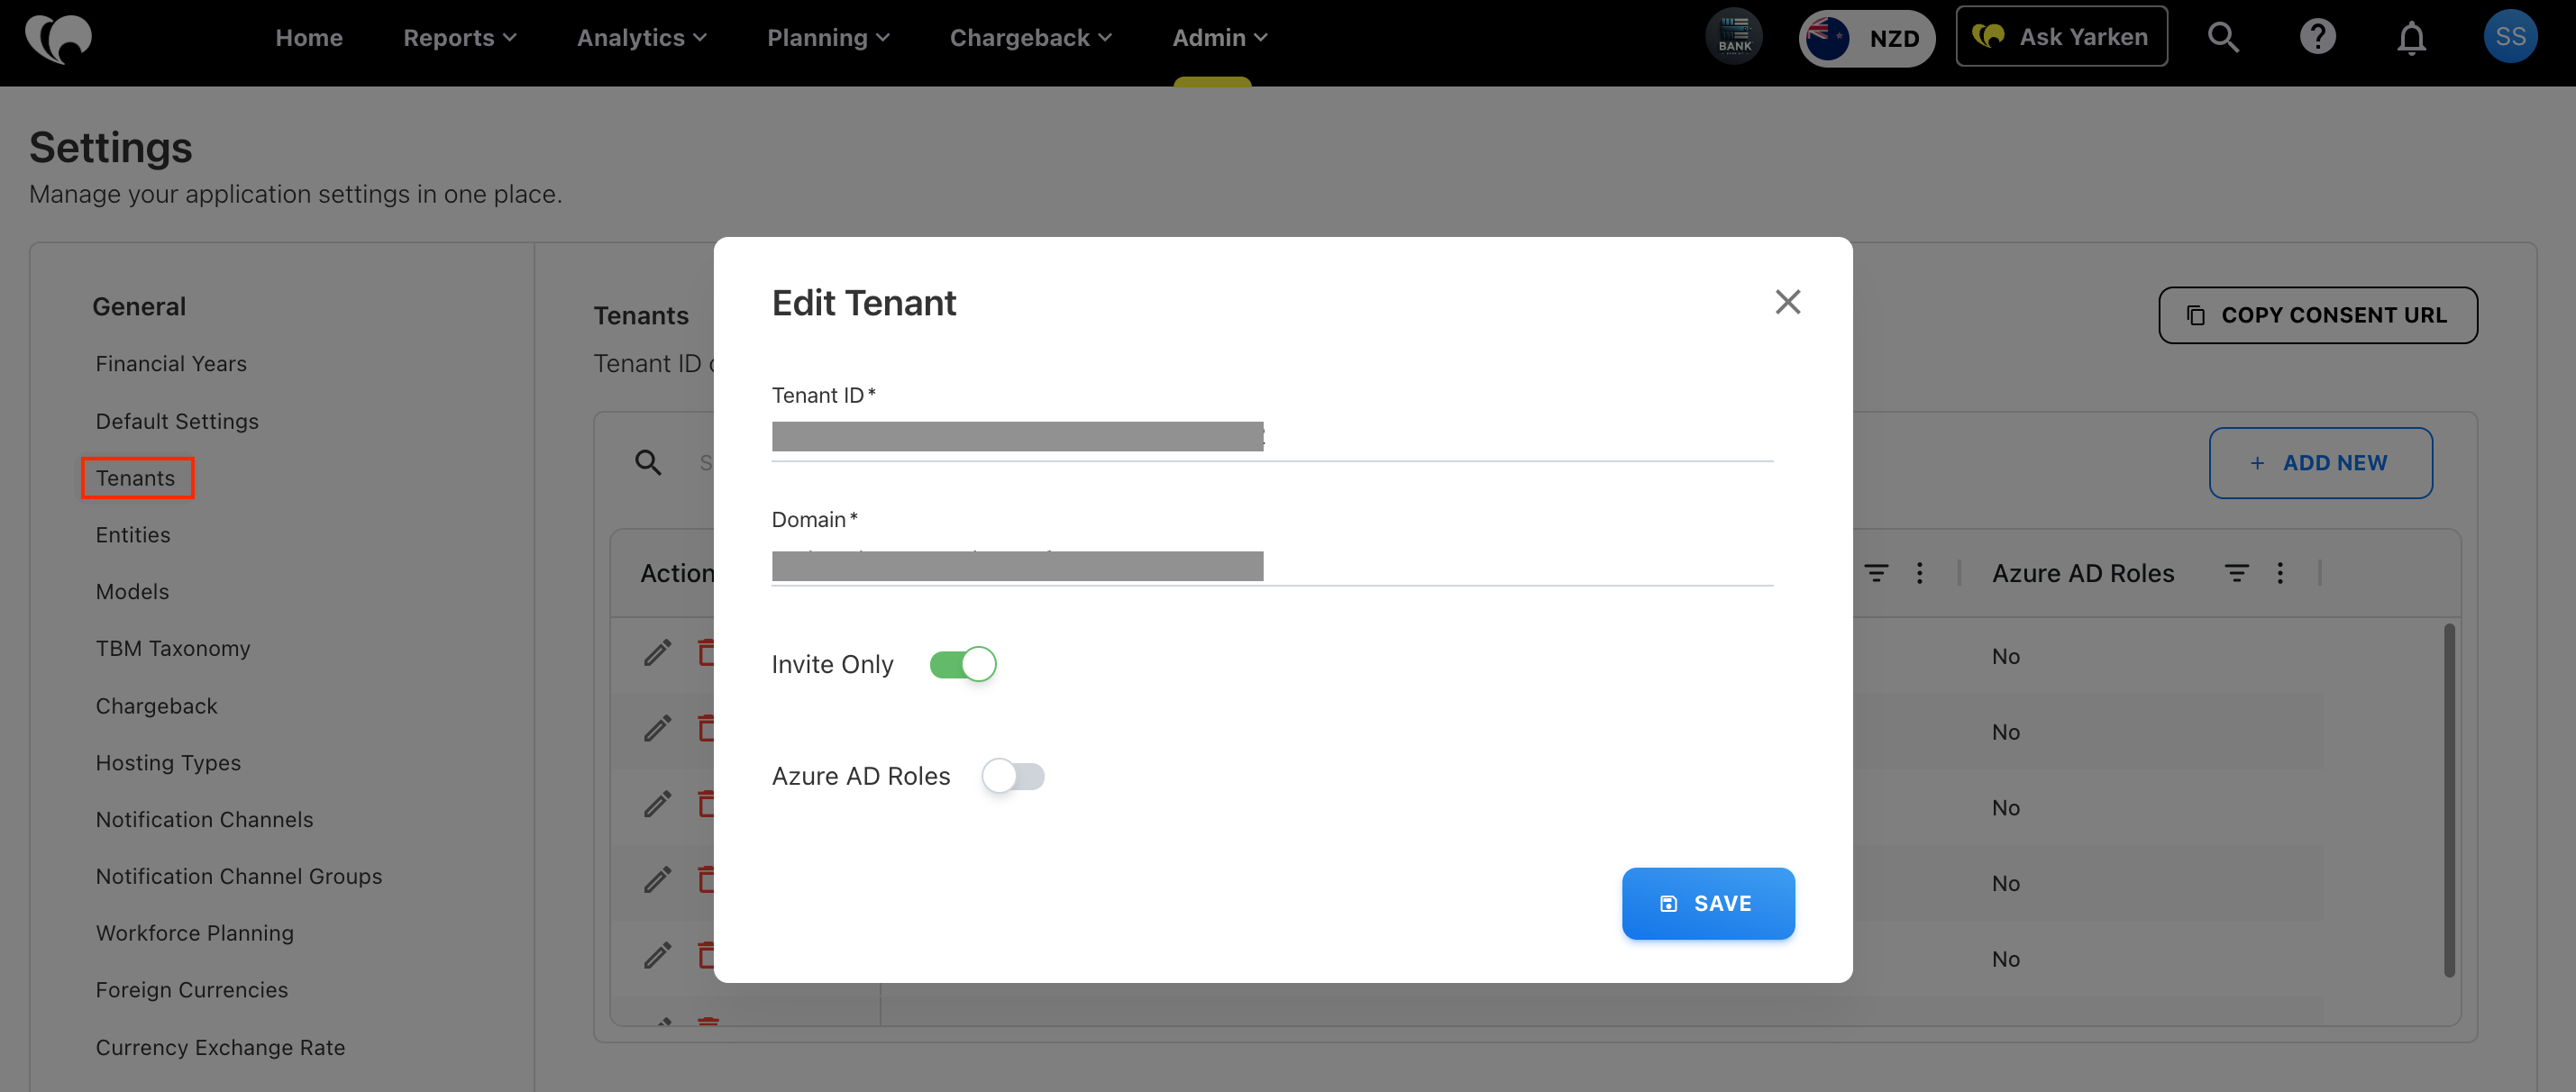Viewport: 2576px width, 1092px height.
Task: Expand the Chargeback menu
Action: tap(1030, 38)
